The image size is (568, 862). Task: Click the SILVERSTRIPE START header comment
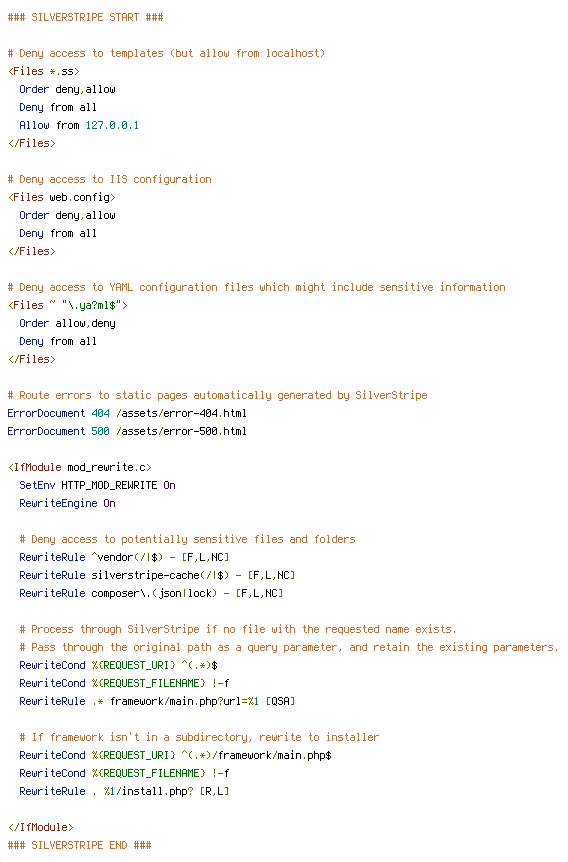click(85, 17)
